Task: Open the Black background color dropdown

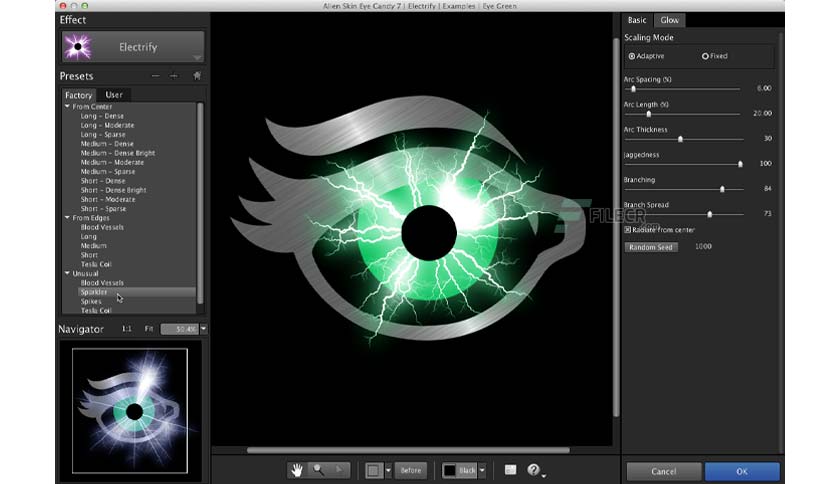Action: click(482, 470)
